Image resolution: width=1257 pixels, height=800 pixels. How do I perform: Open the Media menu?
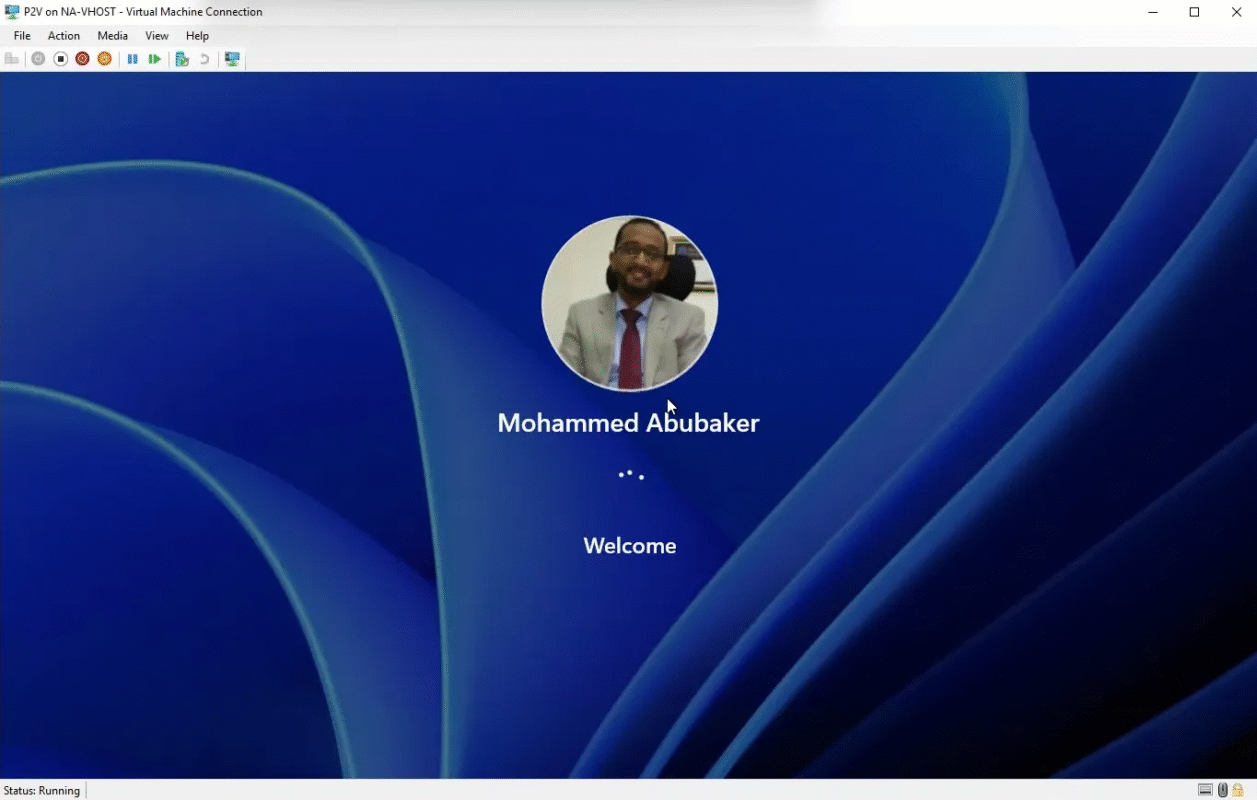(112, 36)
